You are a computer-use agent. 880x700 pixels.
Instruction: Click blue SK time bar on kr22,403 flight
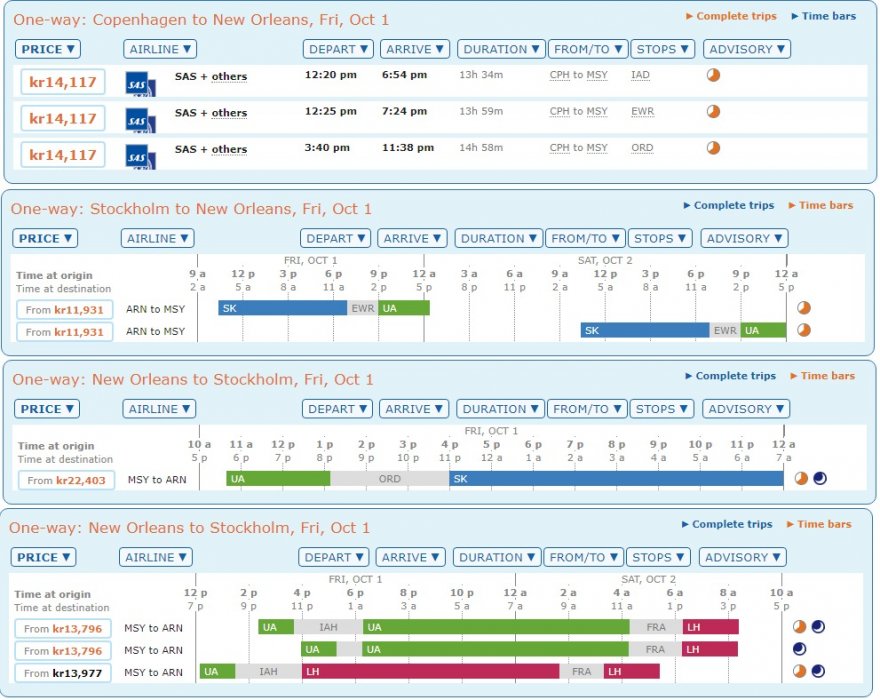pos(615,479)
